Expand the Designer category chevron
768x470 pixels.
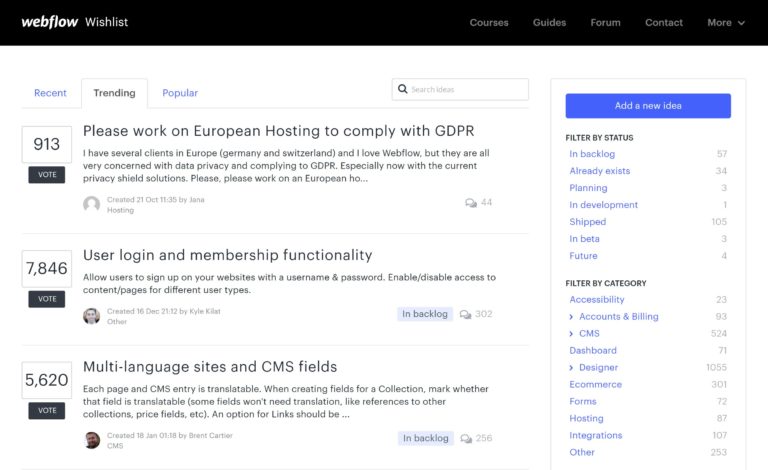(571, 368)
